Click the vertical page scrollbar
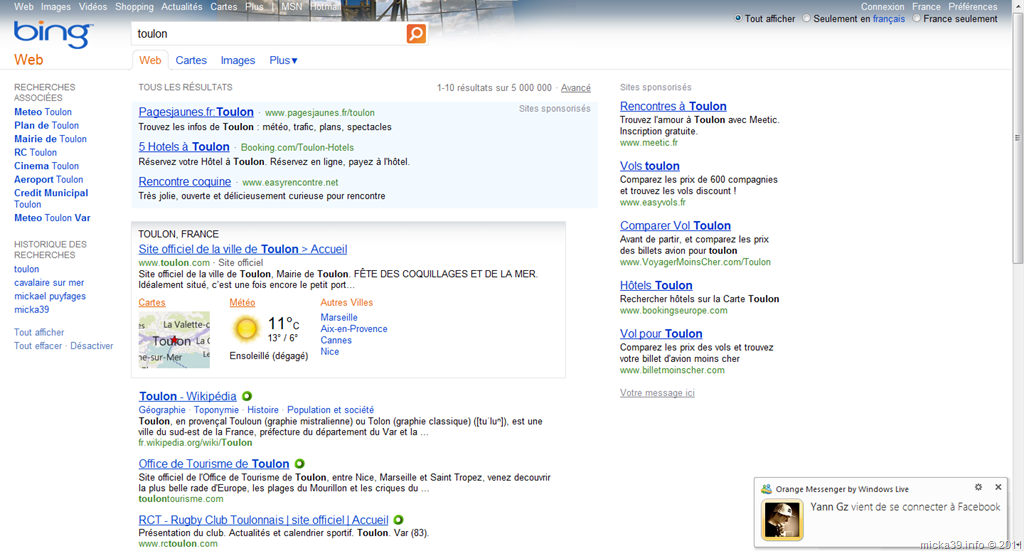 tap(1017, 138)
